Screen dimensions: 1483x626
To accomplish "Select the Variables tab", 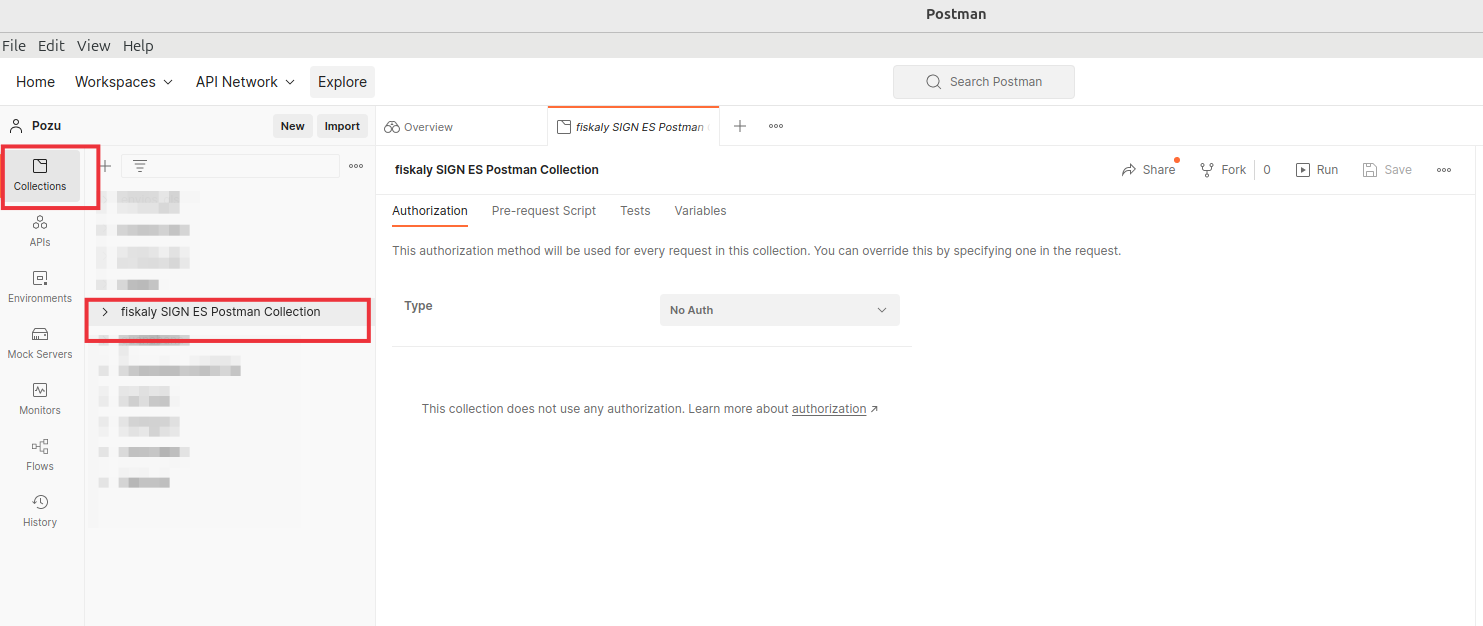I will [700, 211].
